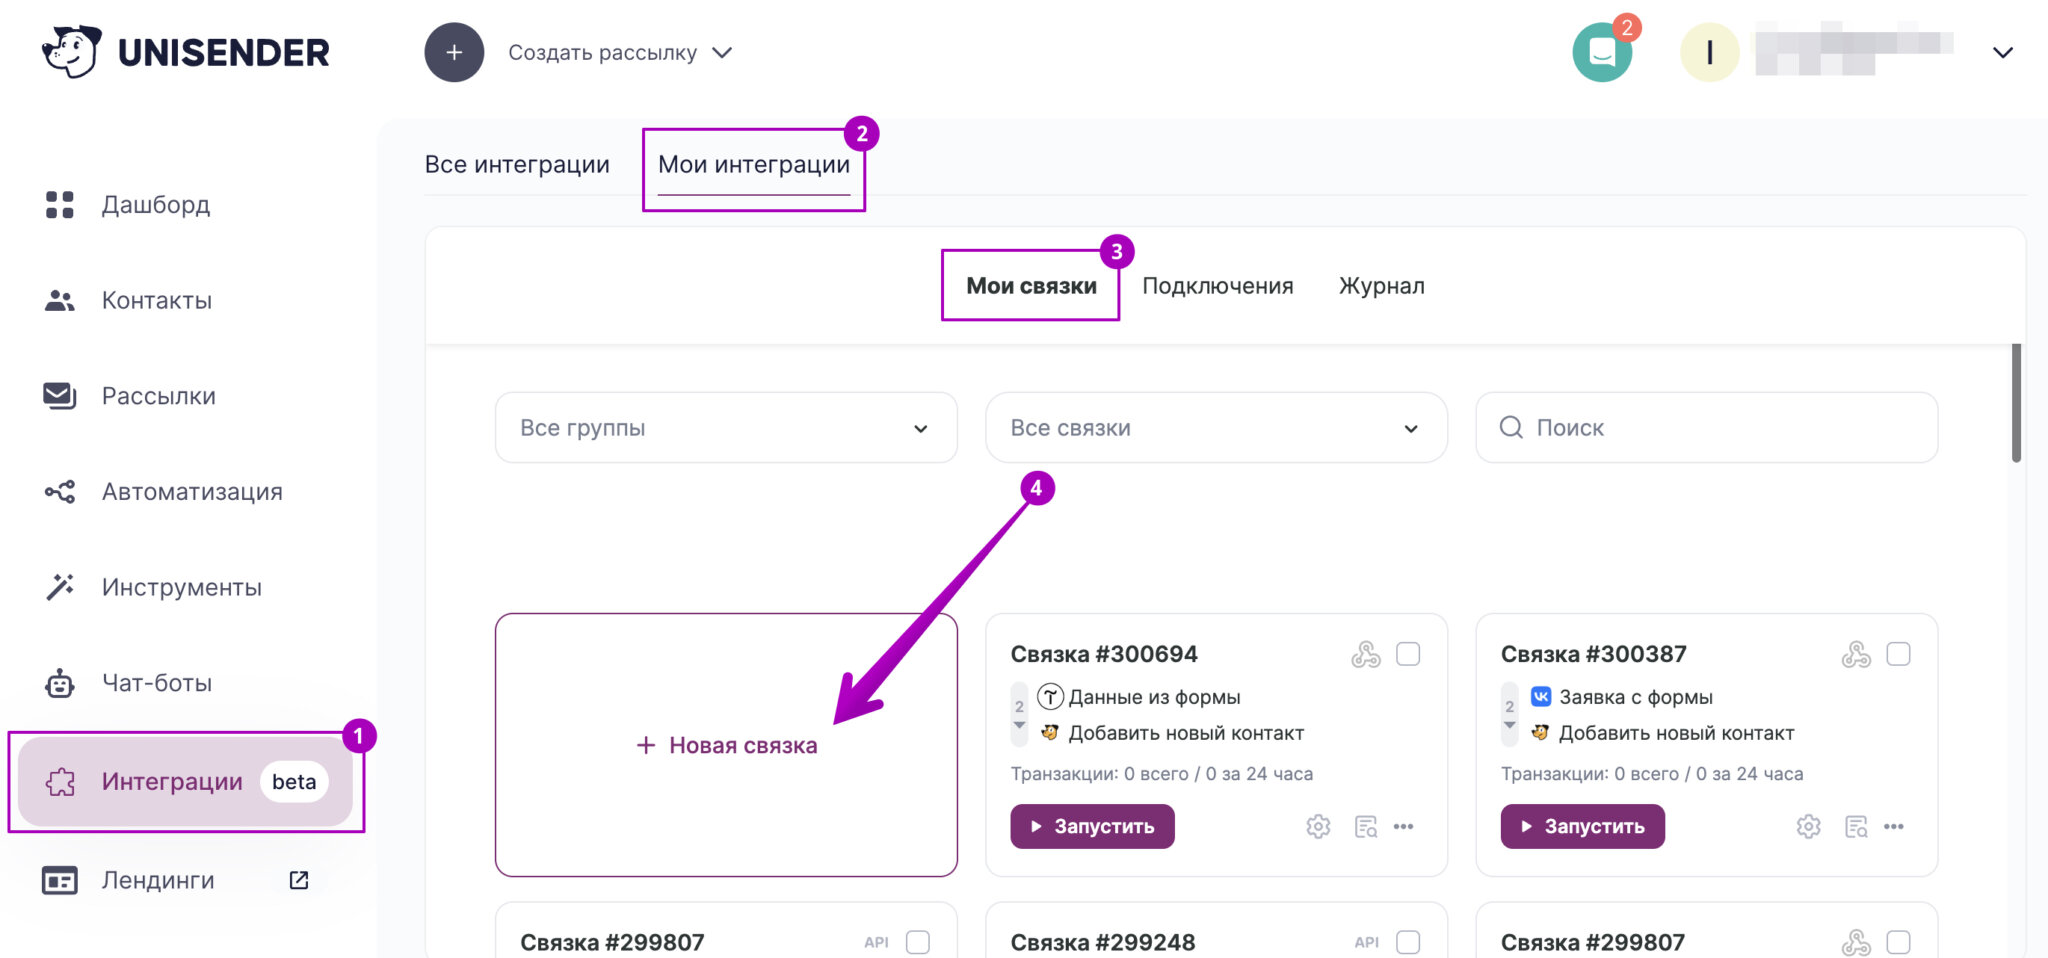
Task: Open settings gear on Связка #300694
Action: (x=1318, y=826)
